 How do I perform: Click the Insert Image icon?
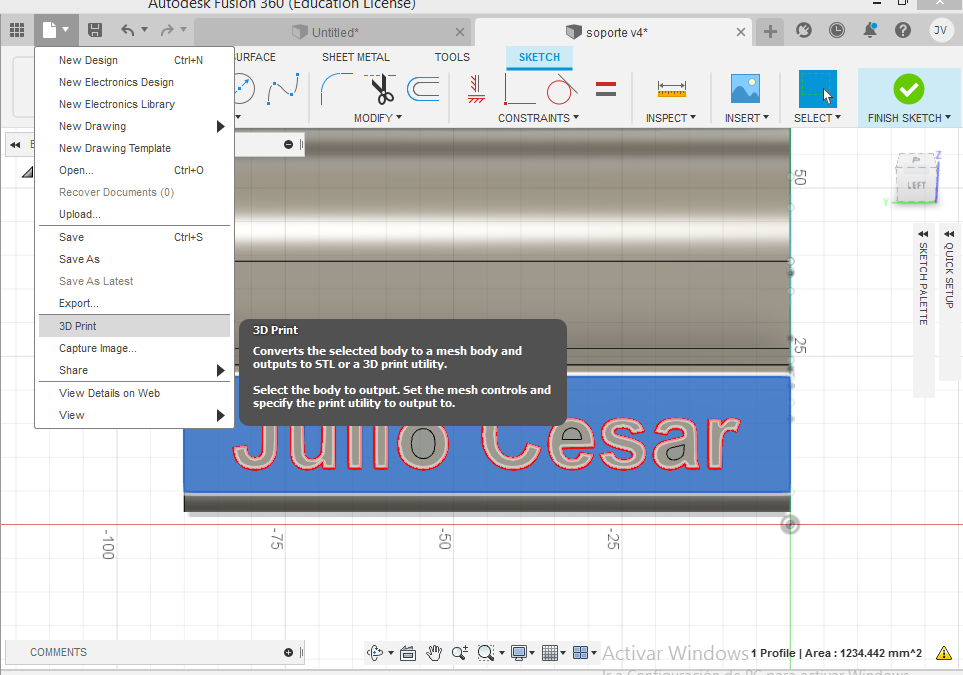(x=745, y=88)
